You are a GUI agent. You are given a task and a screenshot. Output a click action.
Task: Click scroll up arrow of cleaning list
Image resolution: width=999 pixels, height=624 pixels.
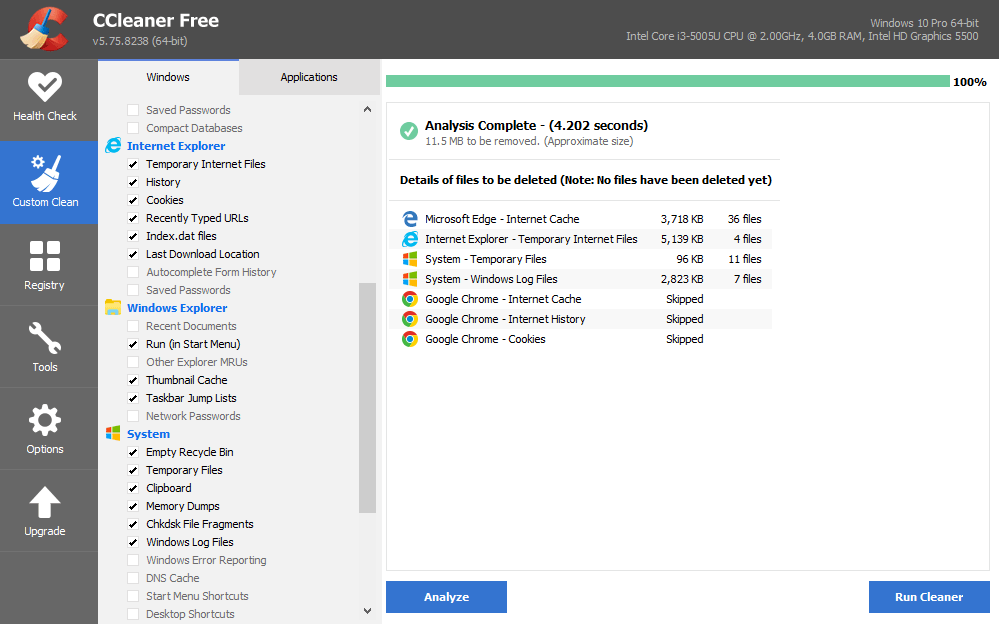pyautogui.click(x=368, y=109)
